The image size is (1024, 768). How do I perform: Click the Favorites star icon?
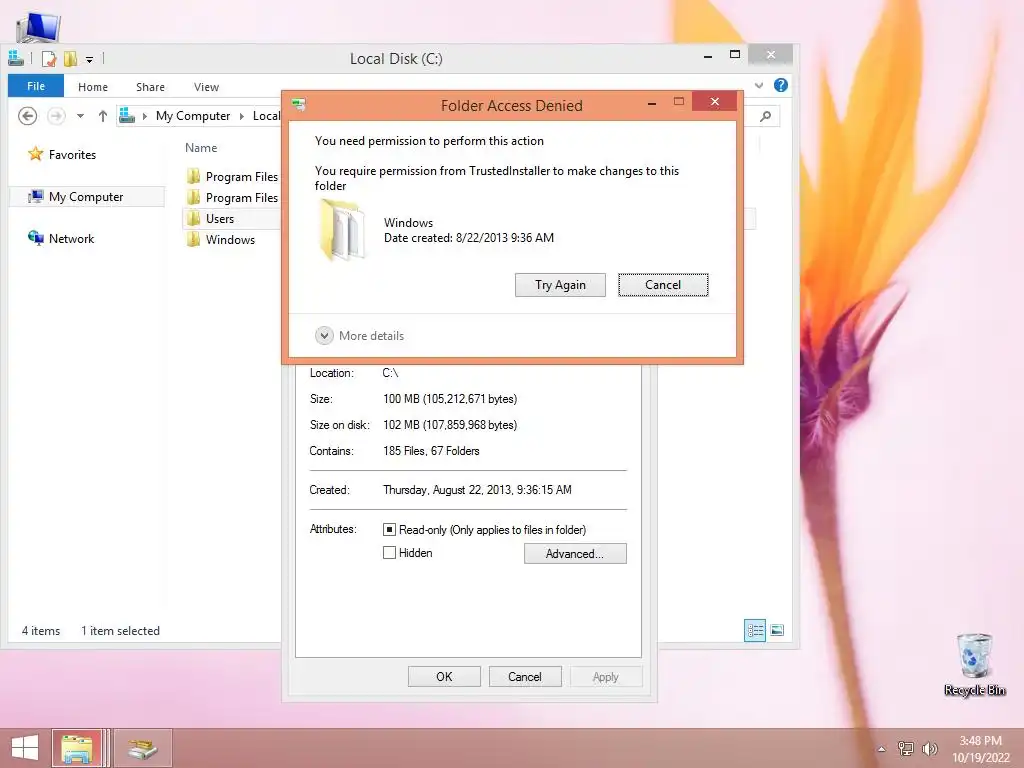click(x=35, y=154)
